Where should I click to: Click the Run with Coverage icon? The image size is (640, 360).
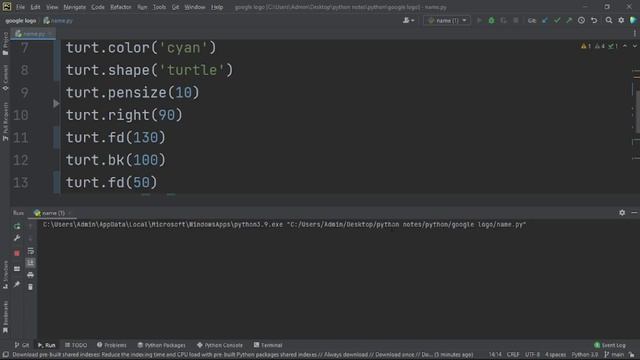(504, 20)
